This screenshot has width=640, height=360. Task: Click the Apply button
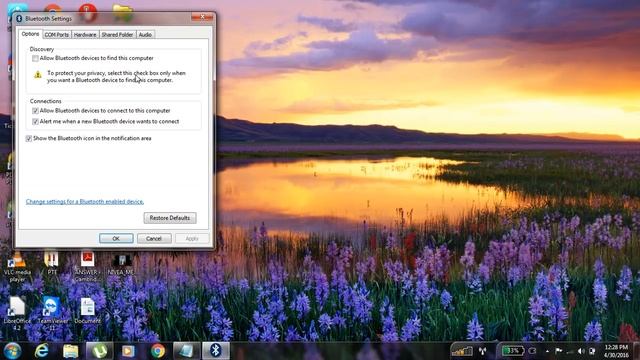(192, 238)
